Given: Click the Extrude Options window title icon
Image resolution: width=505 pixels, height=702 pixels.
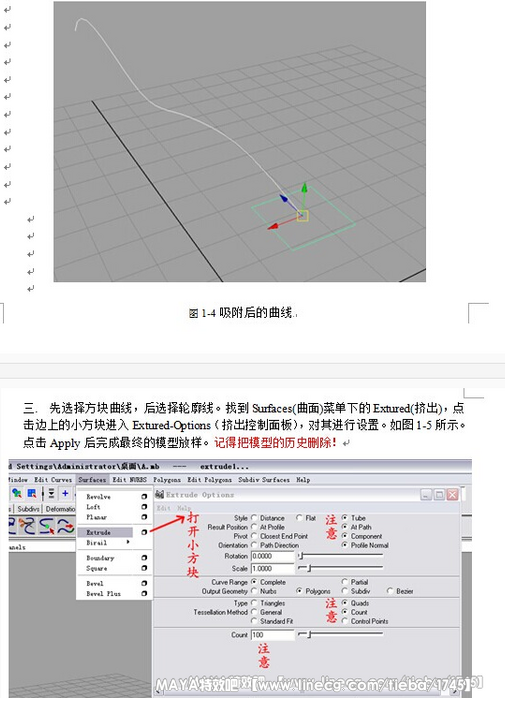Looking at the screenshot, I should pyautogui.click(x=159, y=494).
